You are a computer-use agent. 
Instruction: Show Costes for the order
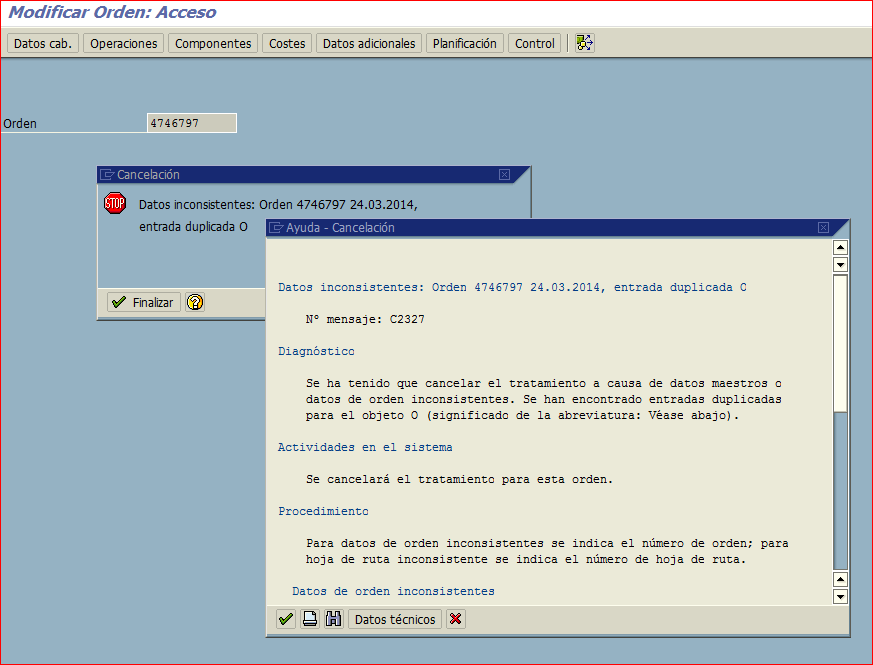287,43
